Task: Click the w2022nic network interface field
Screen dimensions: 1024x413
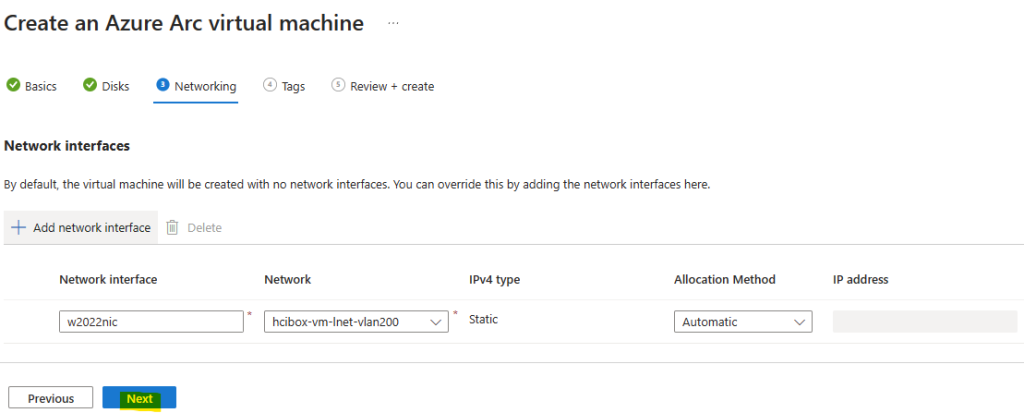Action: pyautogui.click(x=151, y=322)
